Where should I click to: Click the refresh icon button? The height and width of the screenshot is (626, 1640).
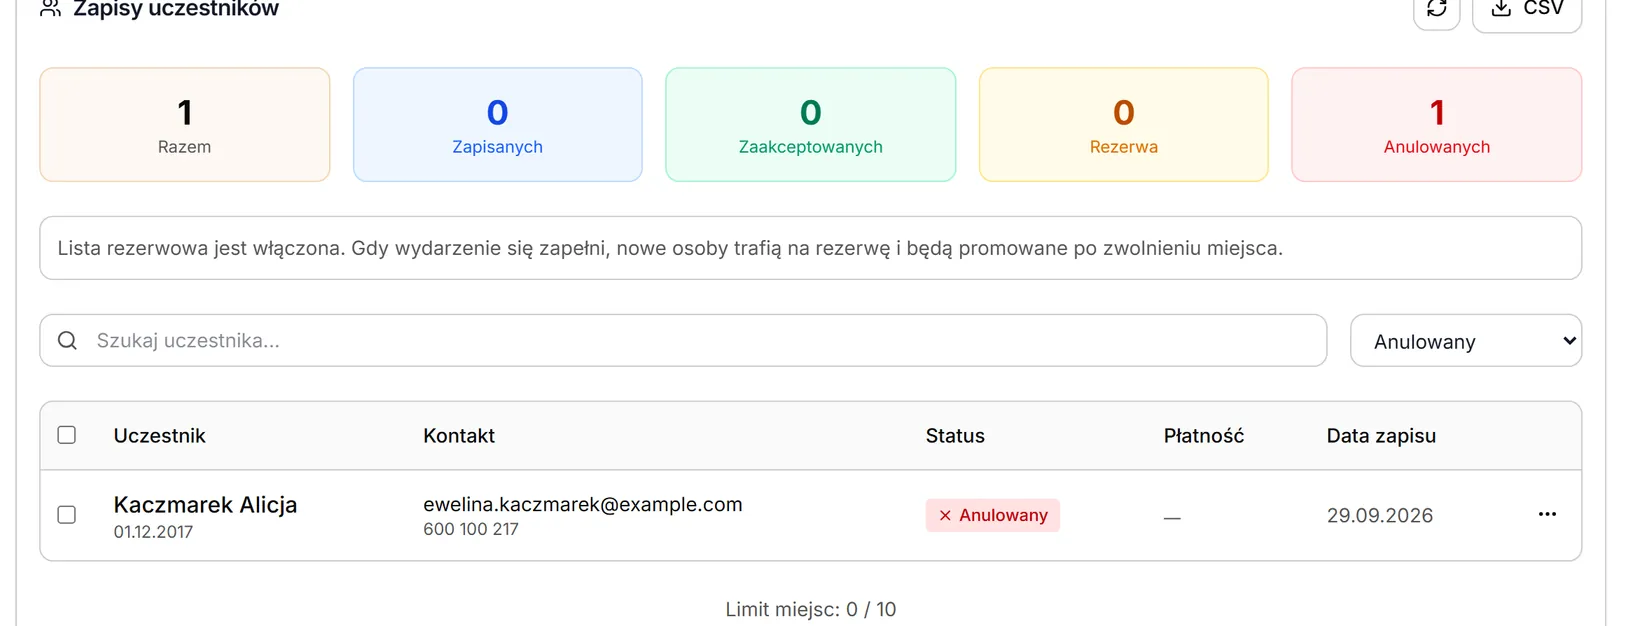pos(1436,10)
